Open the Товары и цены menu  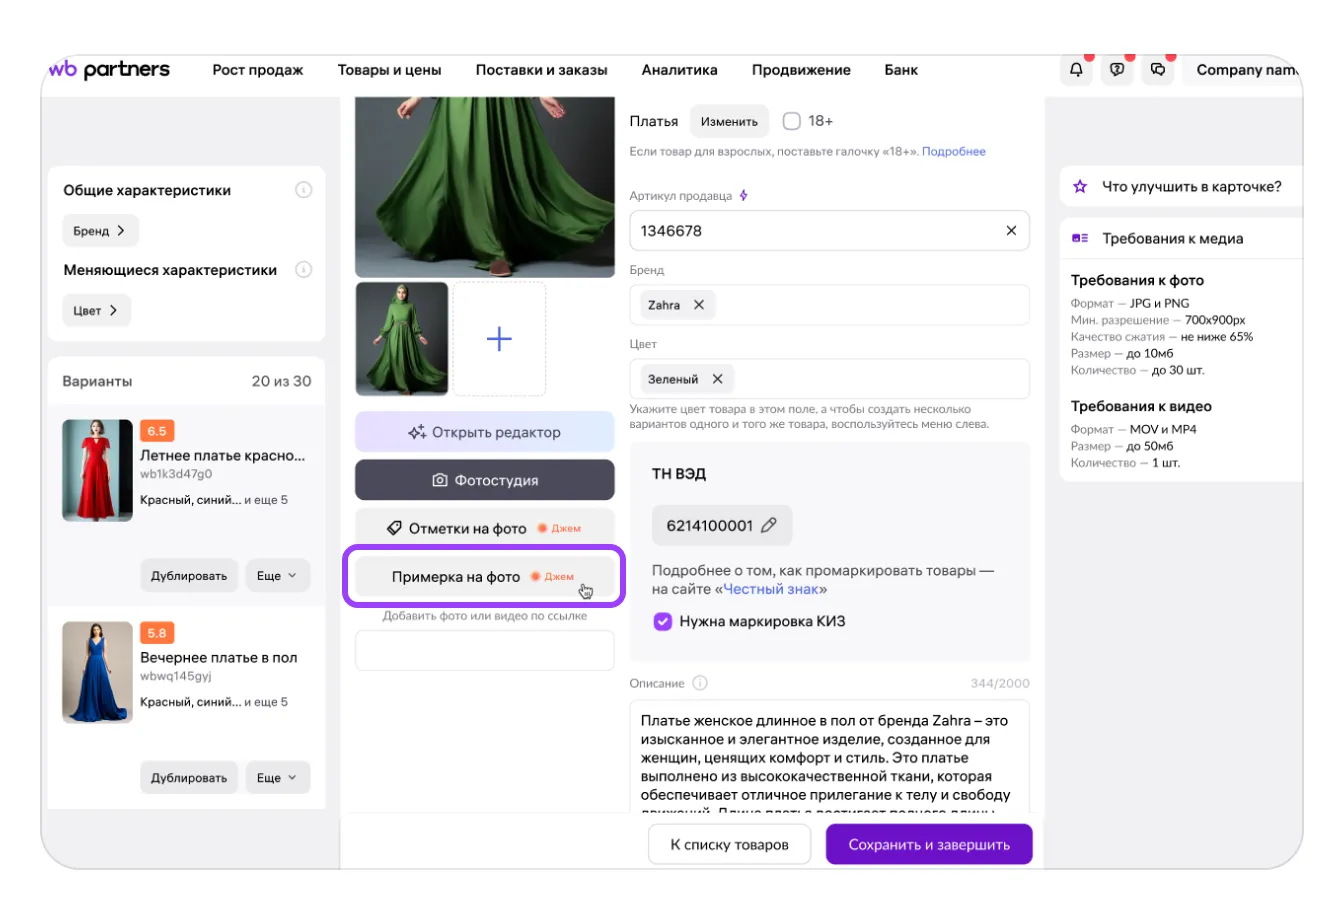[389, 70]
